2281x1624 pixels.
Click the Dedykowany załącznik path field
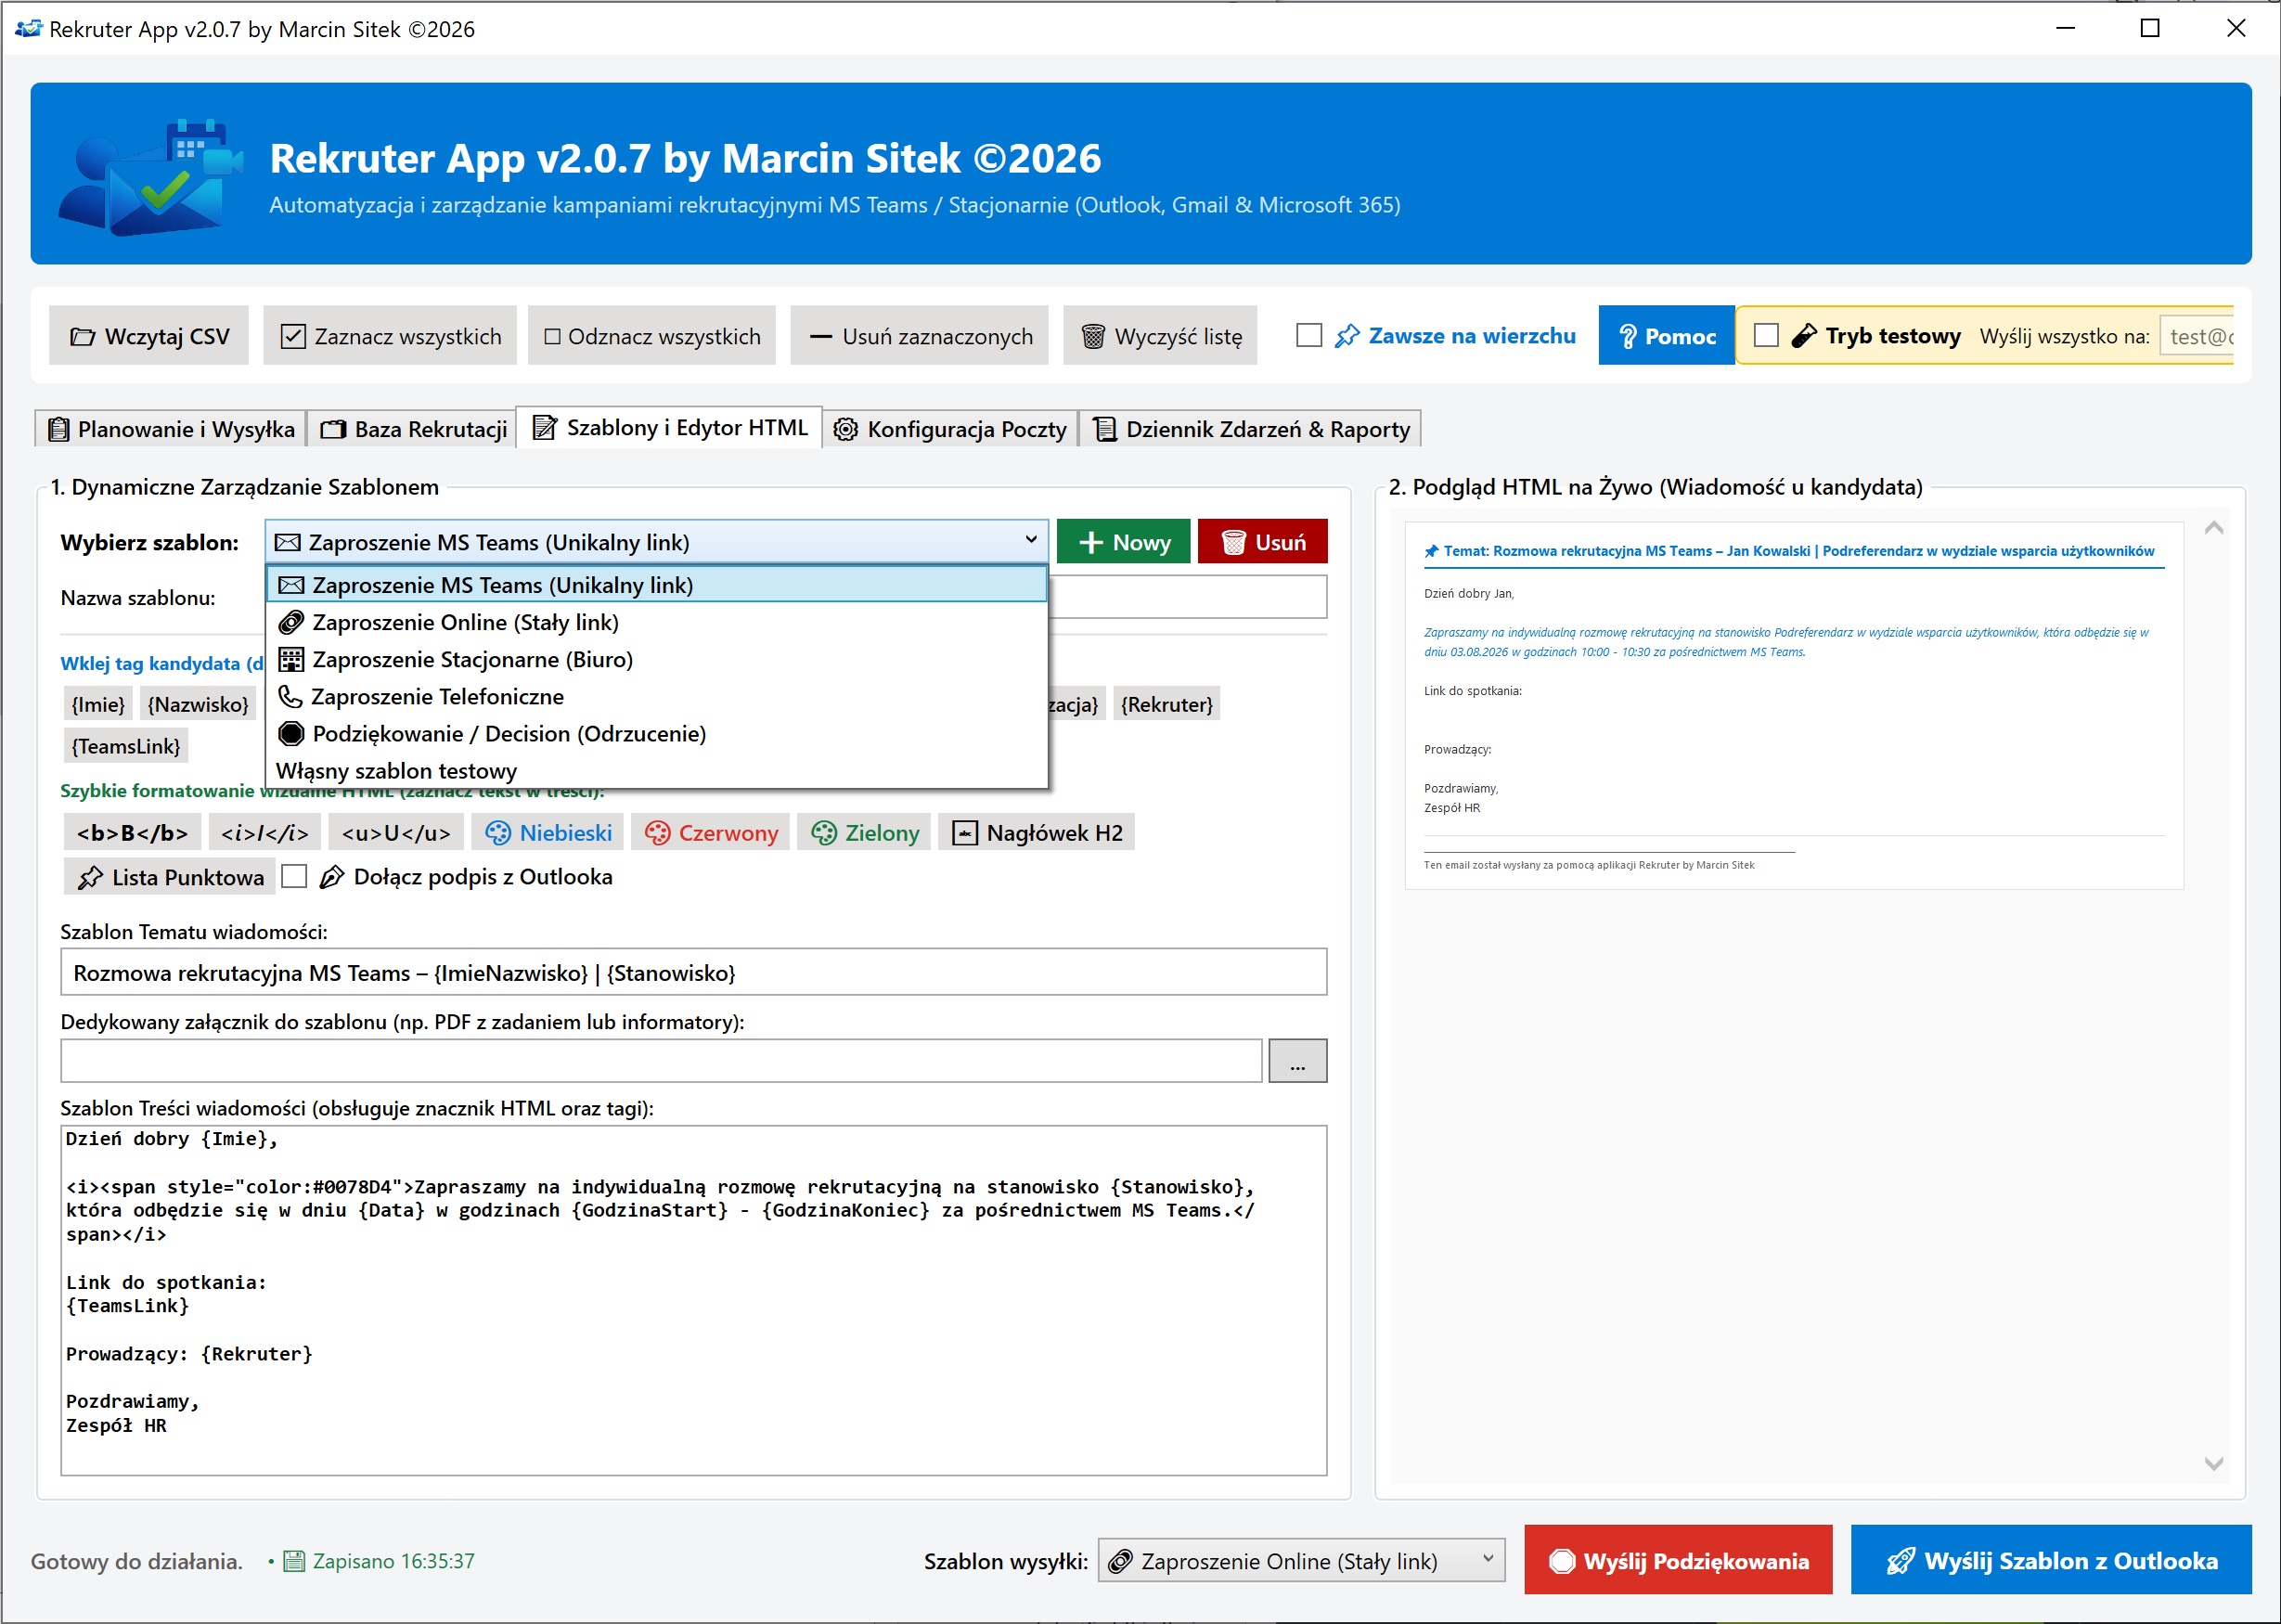pos(662,1061)
